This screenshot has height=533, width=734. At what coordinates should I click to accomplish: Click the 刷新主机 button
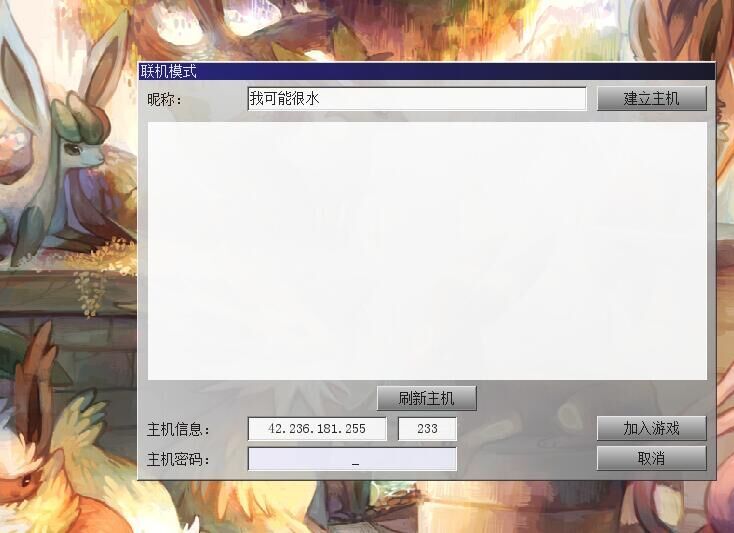click(x=426, y=398)
